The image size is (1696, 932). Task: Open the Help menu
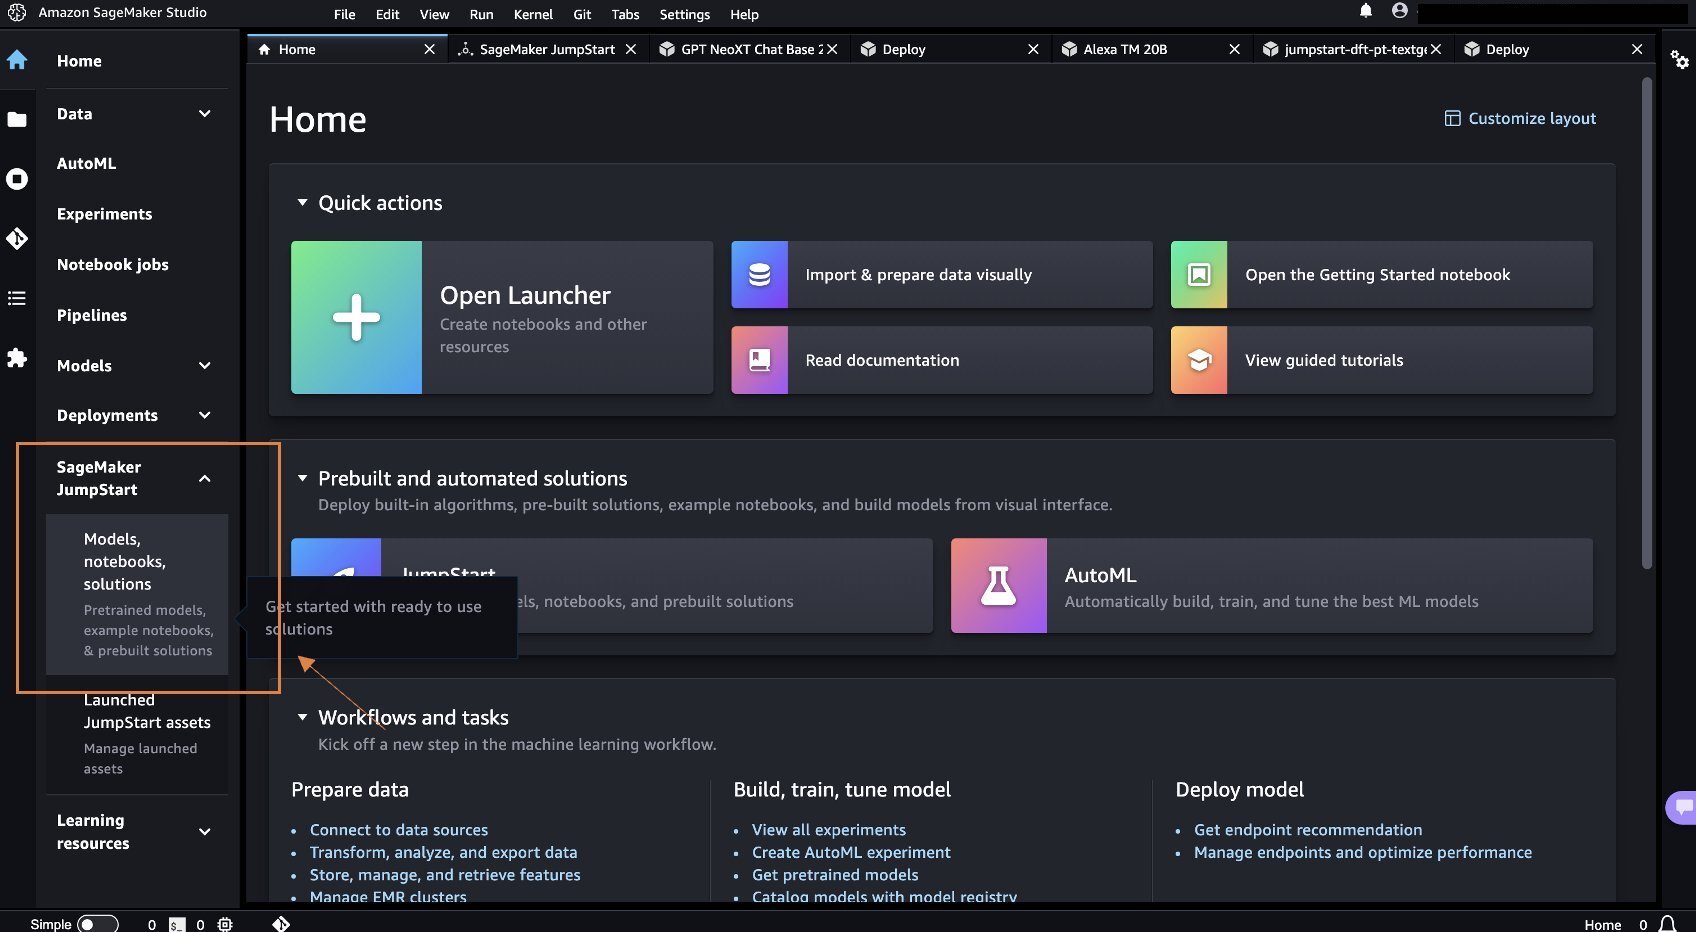(x=744, y=14)
